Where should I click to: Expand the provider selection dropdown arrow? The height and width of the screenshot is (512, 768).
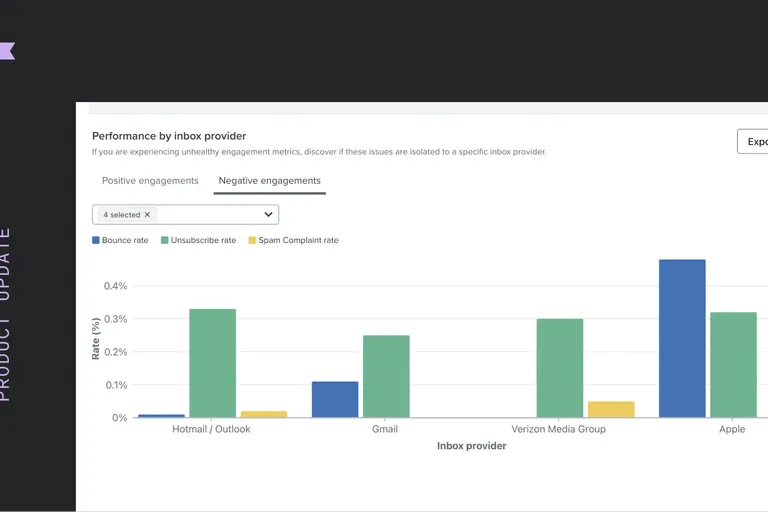pyautogui.click(x=268, y=215)
